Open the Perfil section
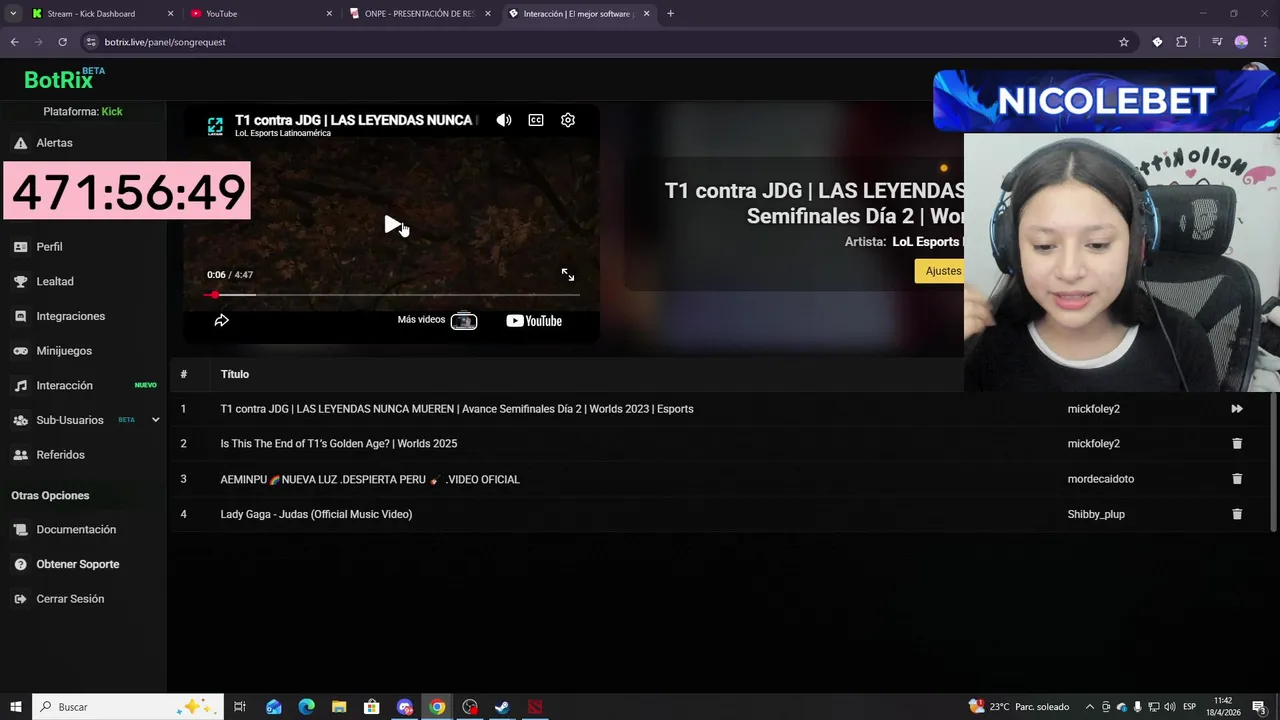The width and height of the screenshot is (1280, 720). coord(49,247)
